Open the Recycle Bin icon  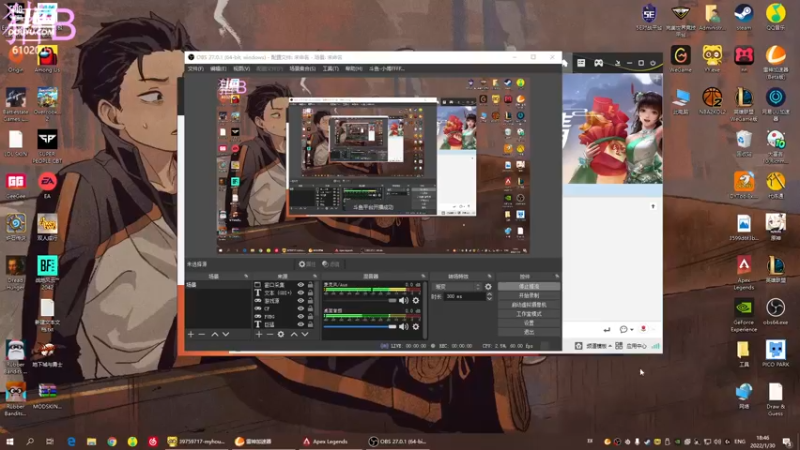[x=743, y=143]
